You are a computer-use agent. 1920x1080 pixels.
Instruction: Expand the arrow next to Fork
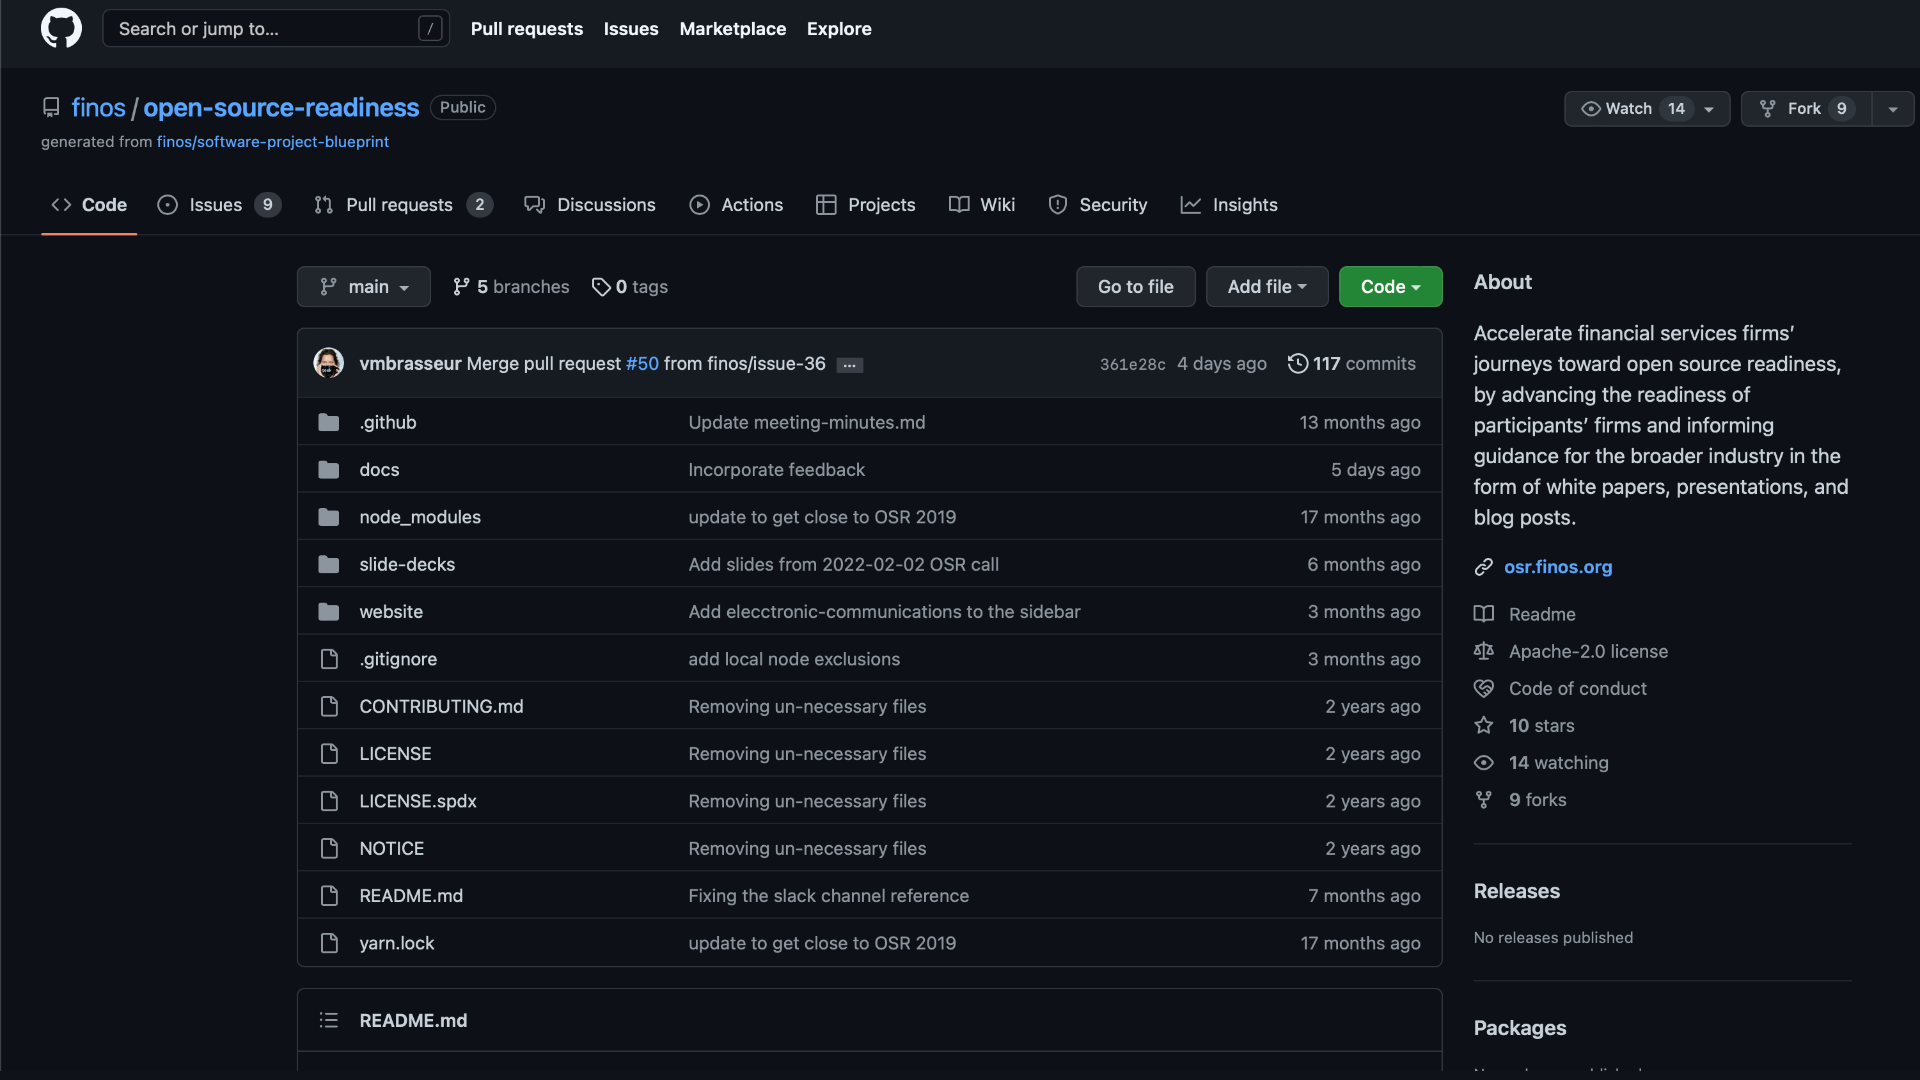1893,109
